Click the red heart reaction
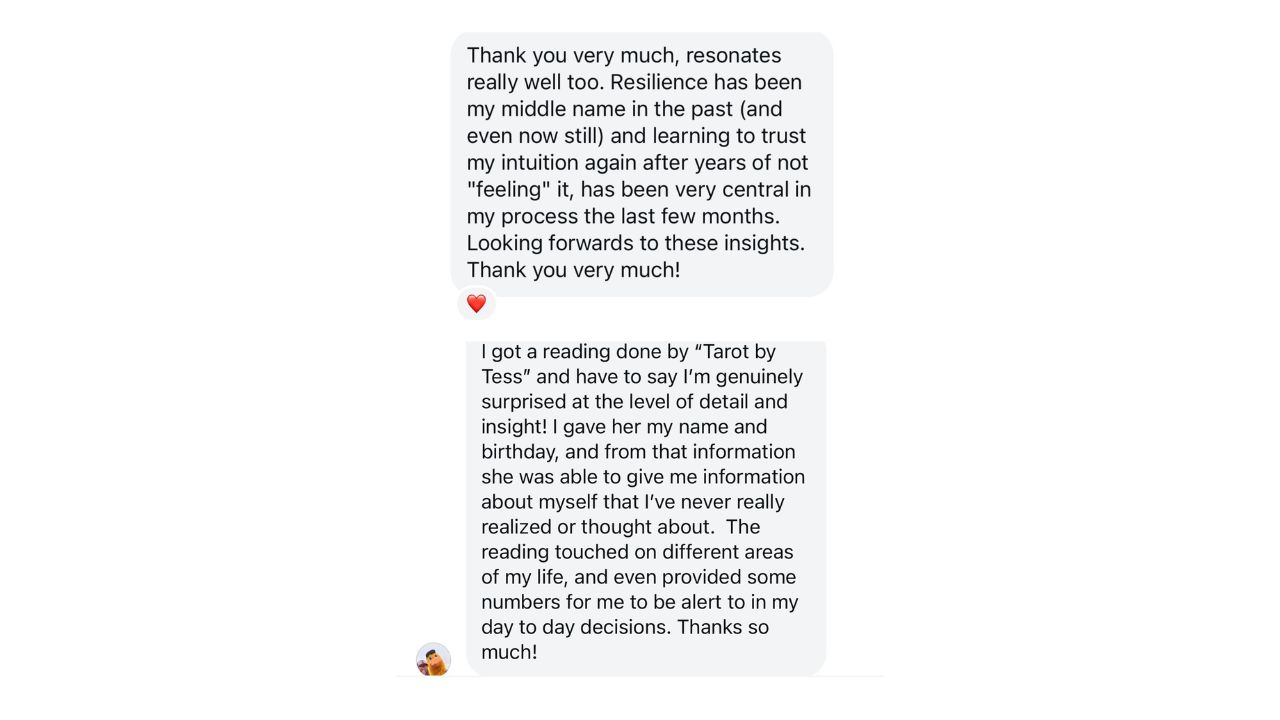The image size is (1280, 720). click(476, 303)
